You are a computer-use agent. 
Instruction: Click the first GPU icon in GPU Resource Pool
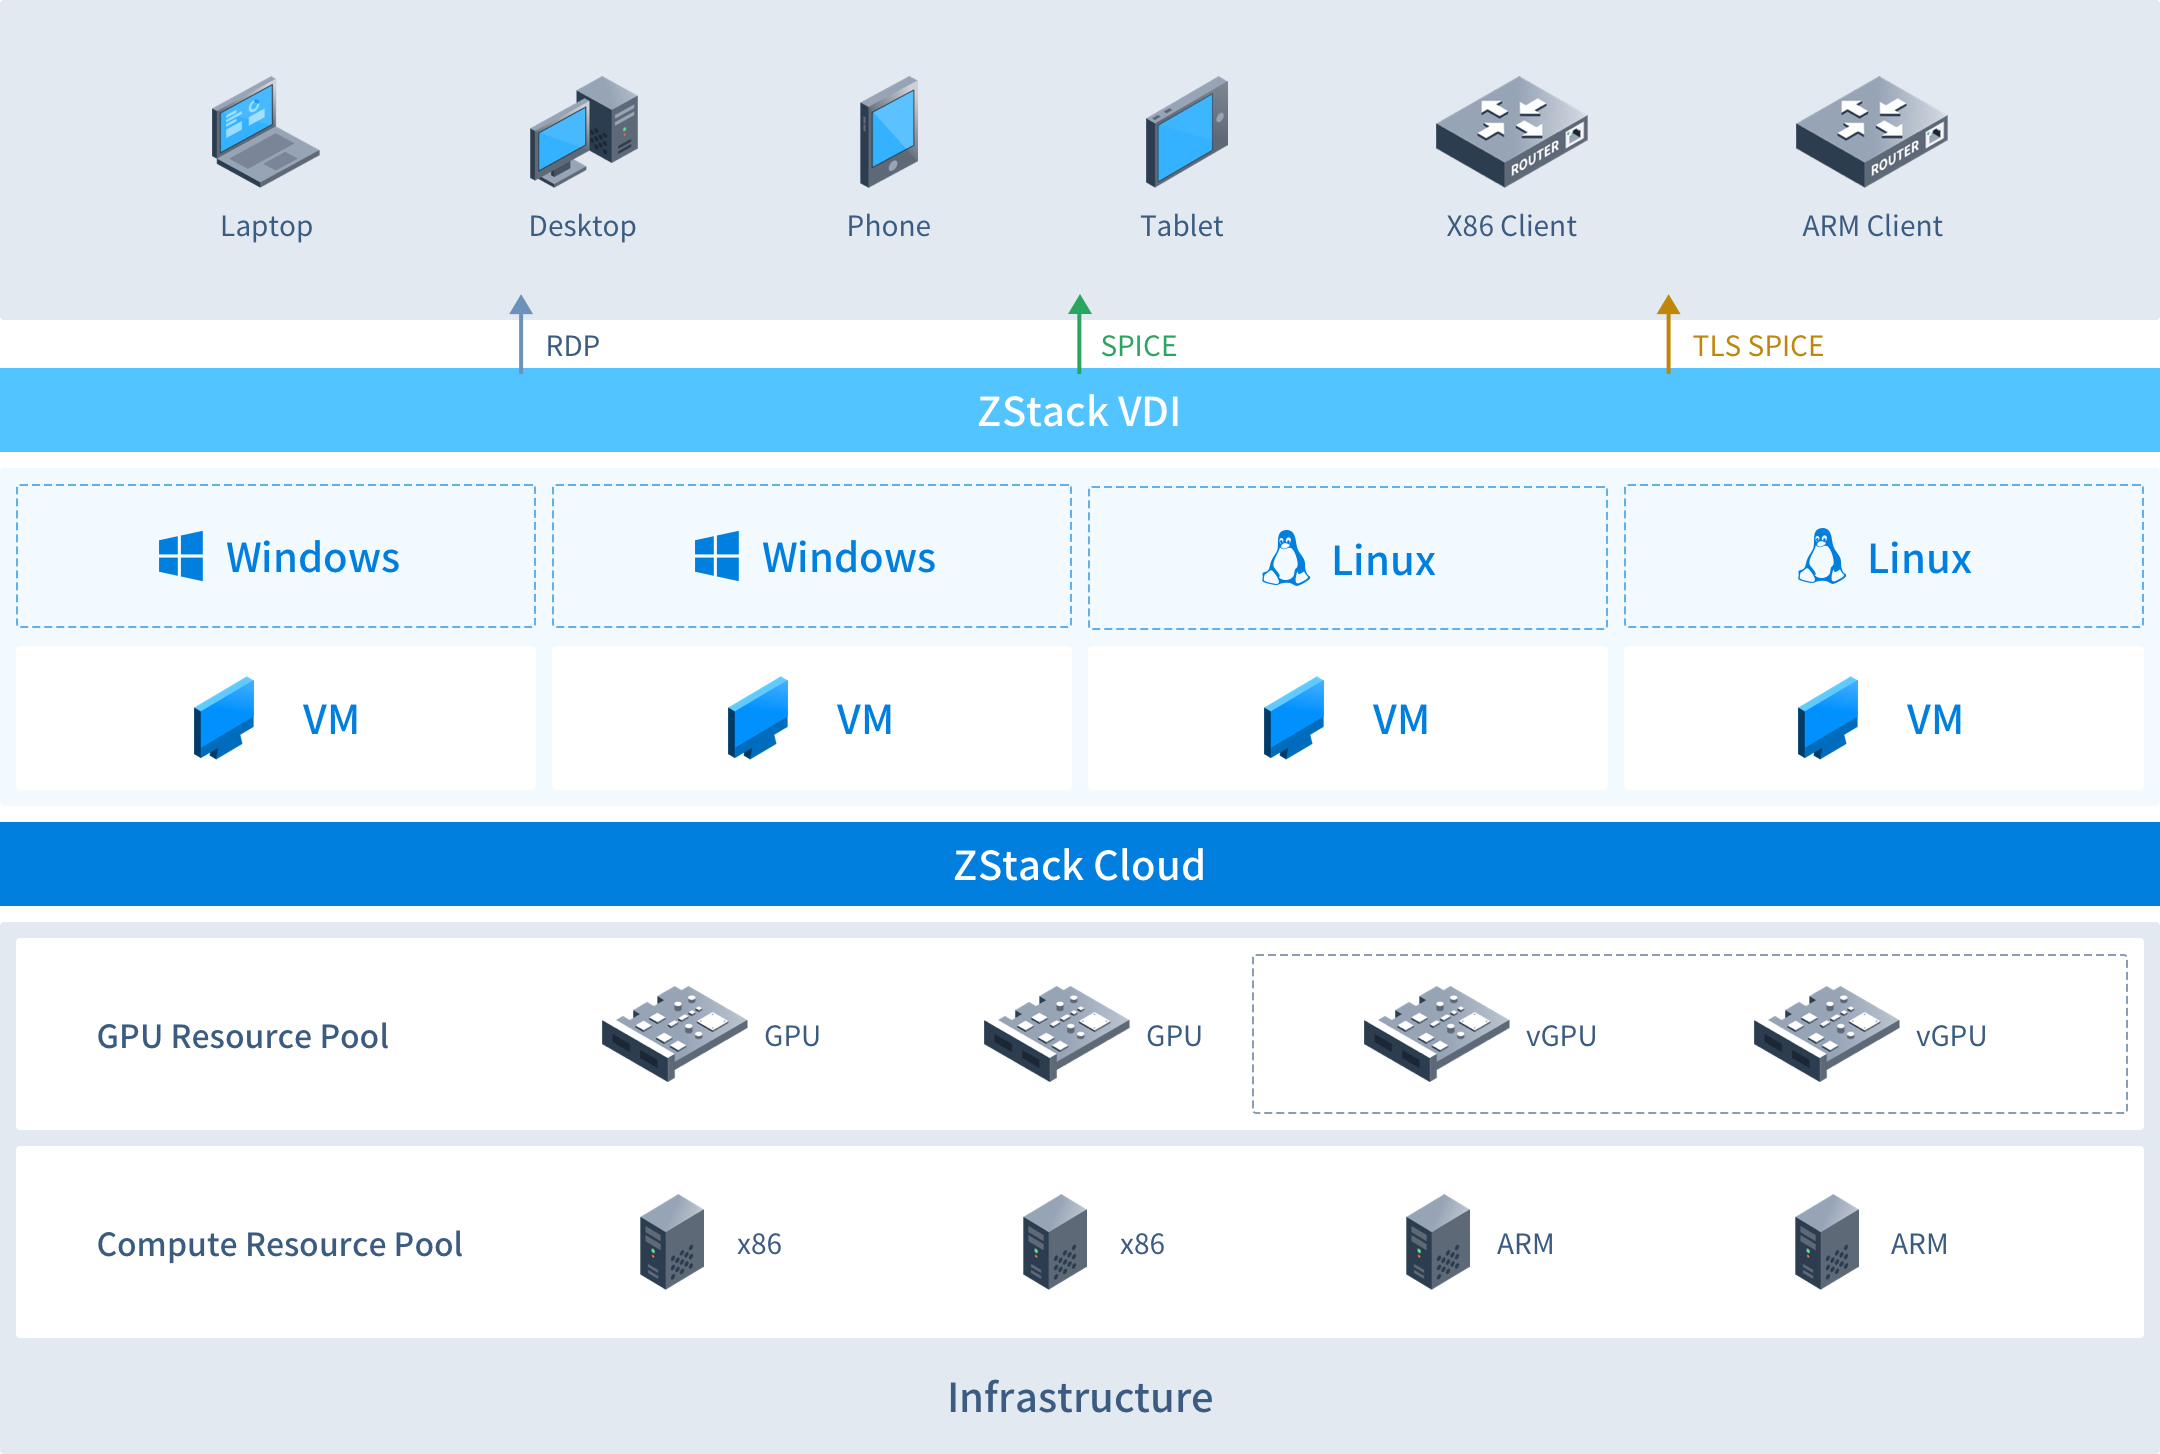pyautogui.click(x=672, y=1035)
